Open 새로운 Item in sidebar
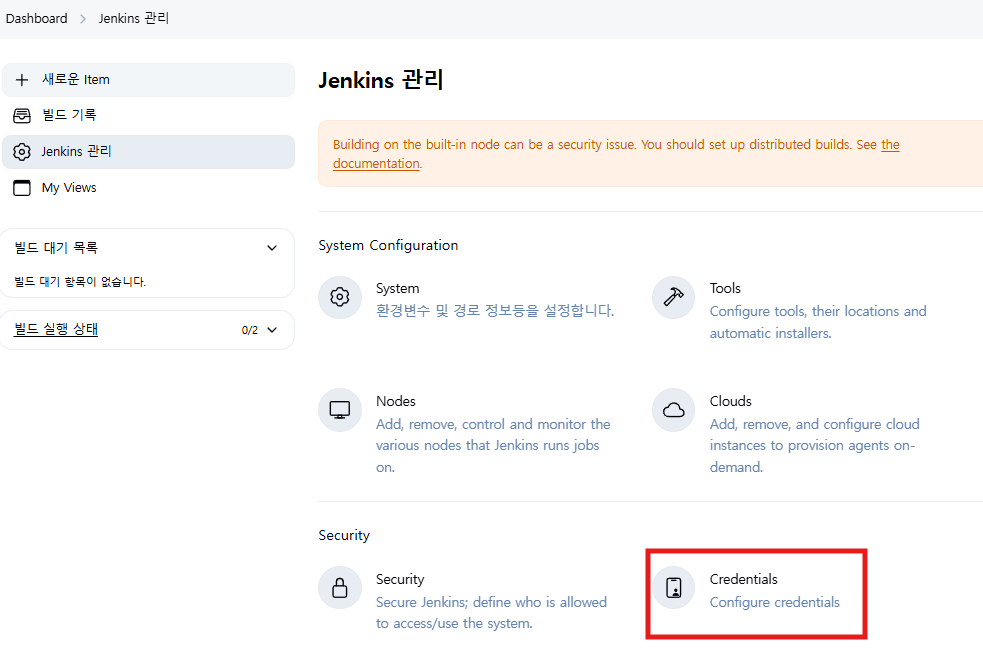This screenshot has height=650, width=983. coord(149,80)
